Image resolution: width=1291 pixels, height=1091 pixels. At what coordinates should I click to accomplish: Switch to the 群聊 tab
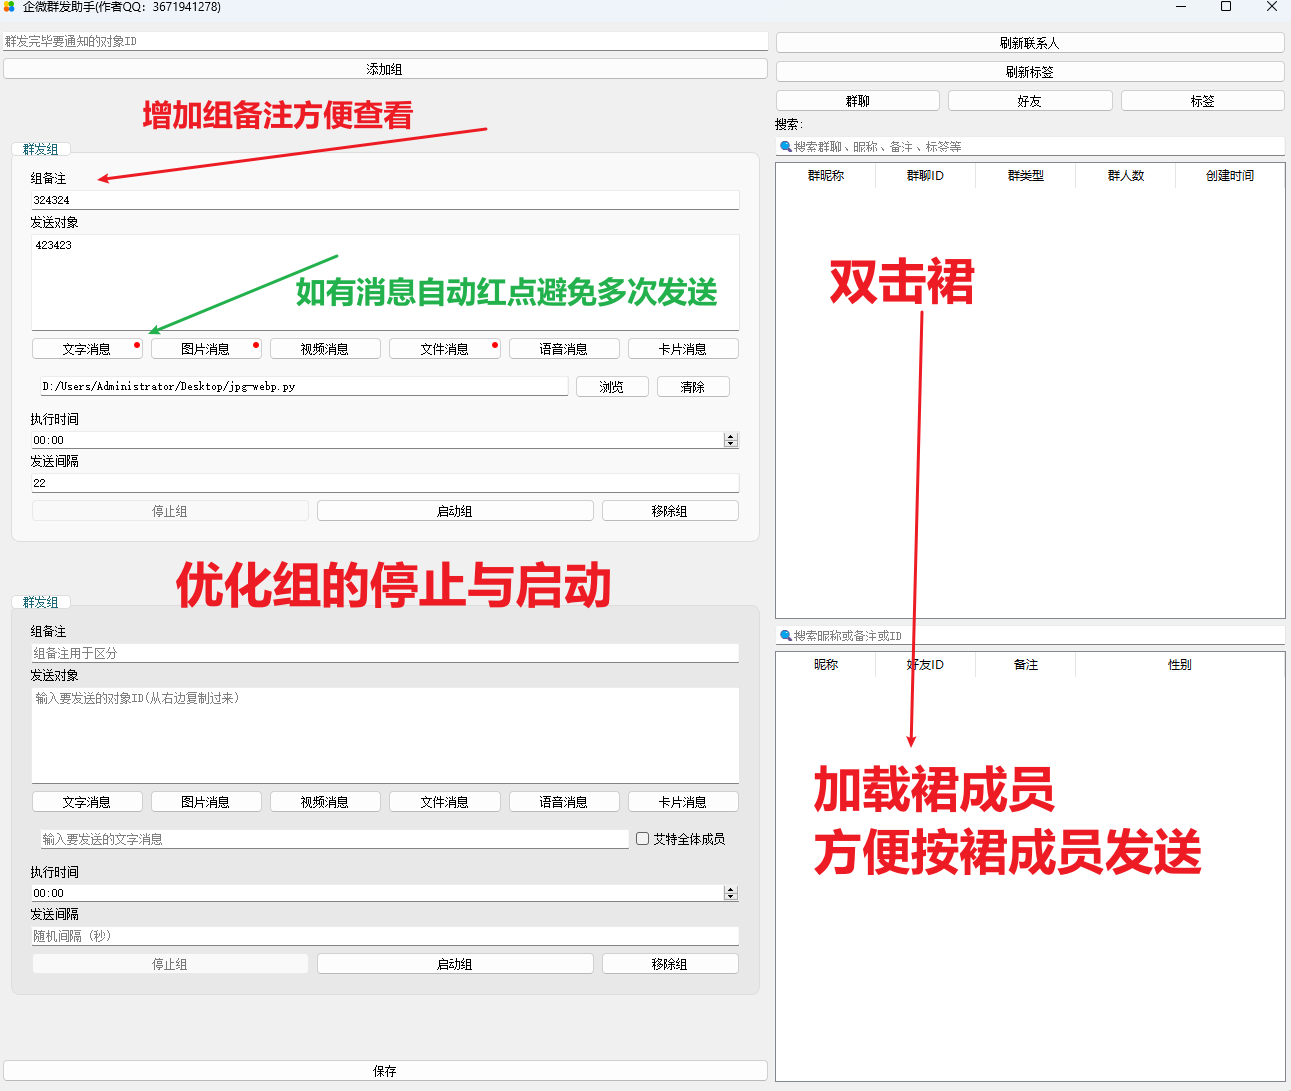click(857, 101)
